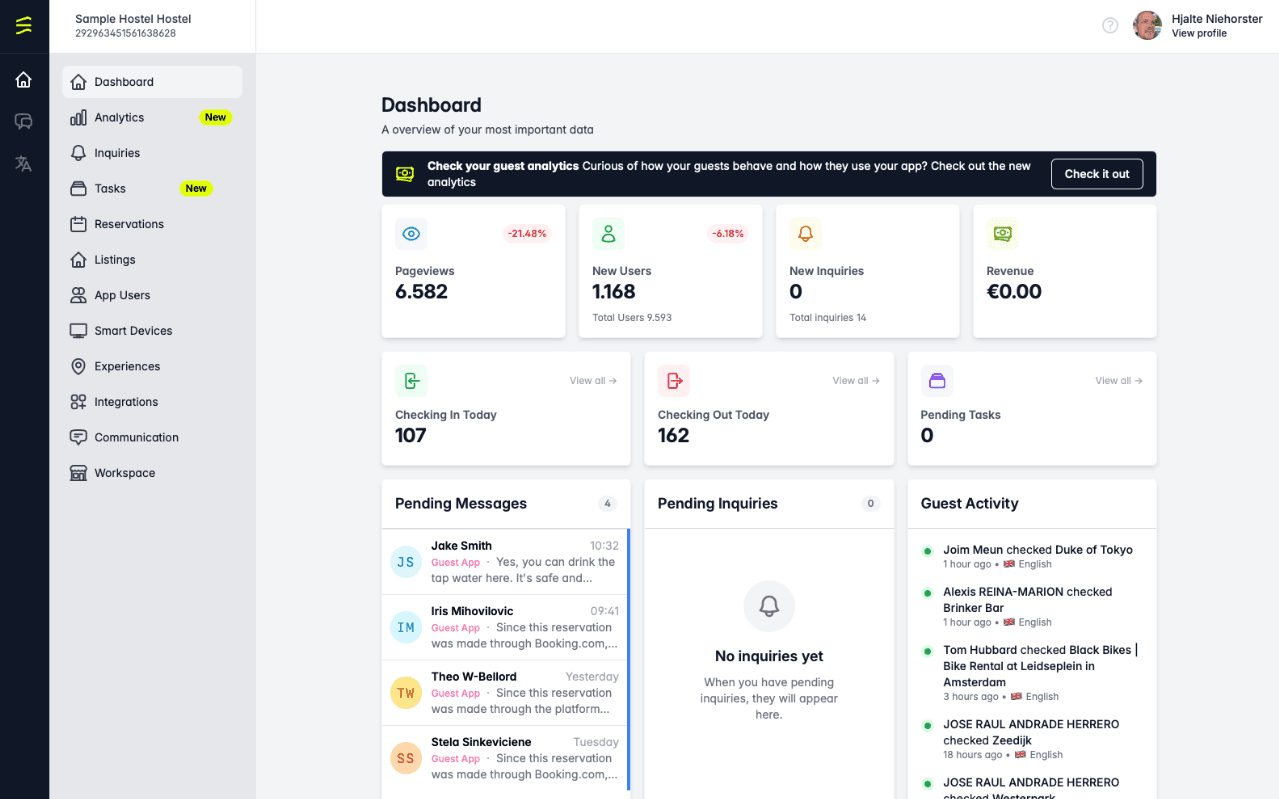Open Listings in the sidebar
Viewport: 1279px width, 799px height.
coord(152,259)
